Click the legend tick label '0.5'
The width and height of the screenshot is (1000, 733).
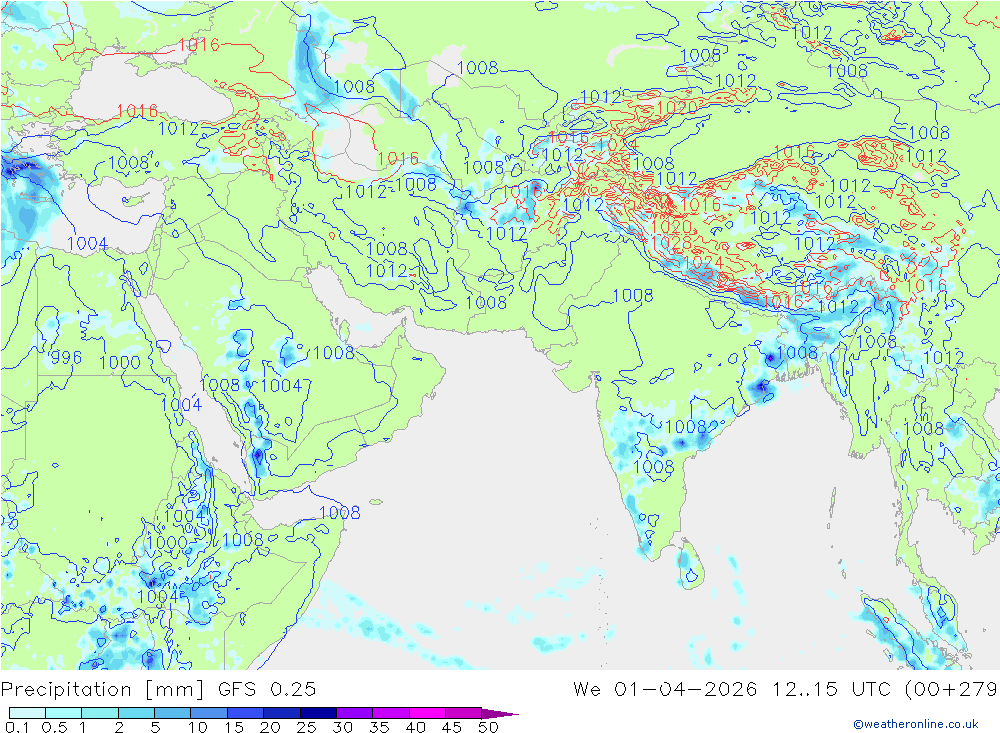[x=54, y=727]
